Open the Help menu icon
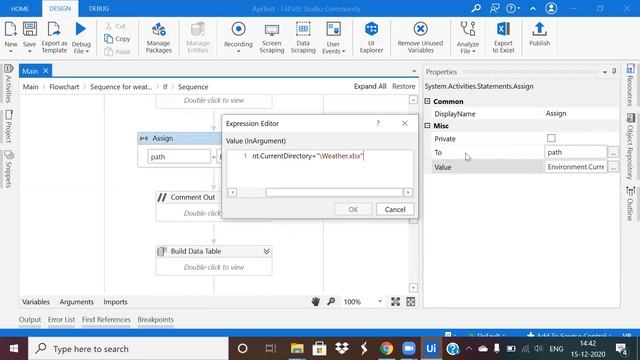Viewport: 640px width, 360px height. tap(512, 8)
